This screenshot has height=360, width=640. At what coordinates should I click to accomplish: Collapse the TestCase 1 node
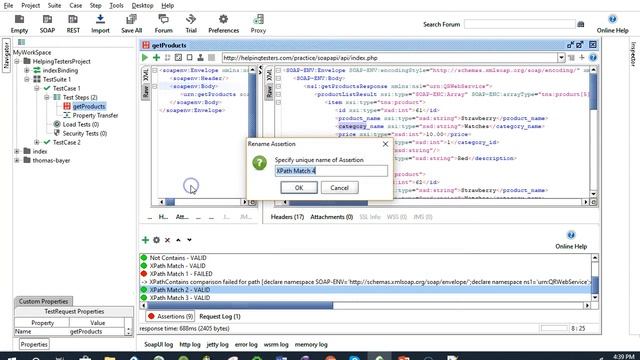pyautogui.click(x=37, y=88)
